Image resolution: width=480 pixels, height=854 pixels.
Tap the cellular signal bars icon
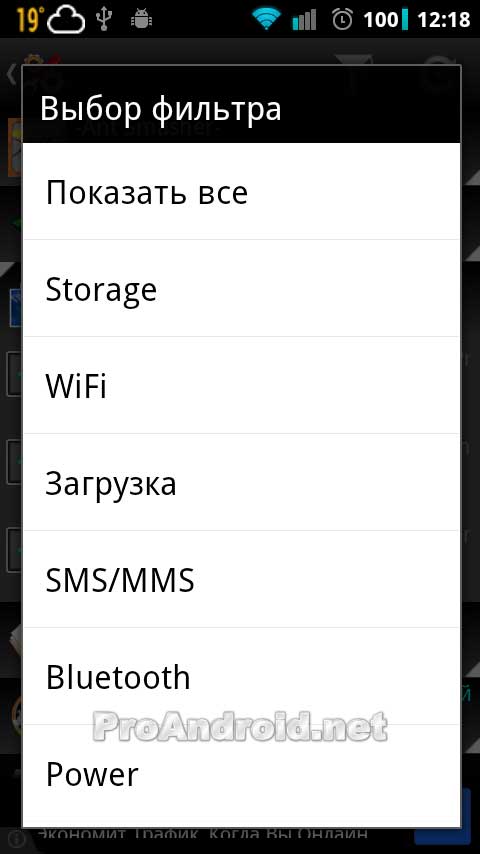coord(304,20)
